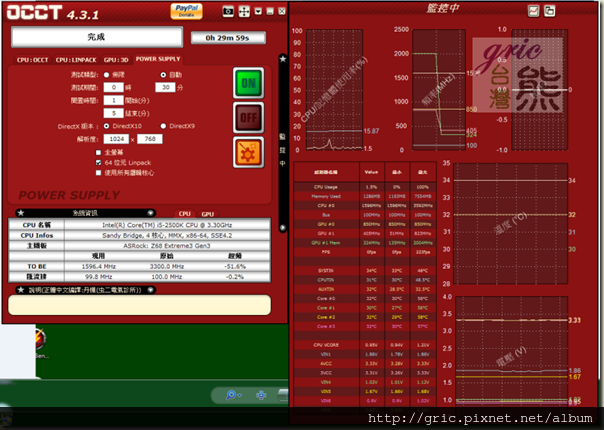Click the Sandy Bridge CPU Infos cell

pos(167,235)
